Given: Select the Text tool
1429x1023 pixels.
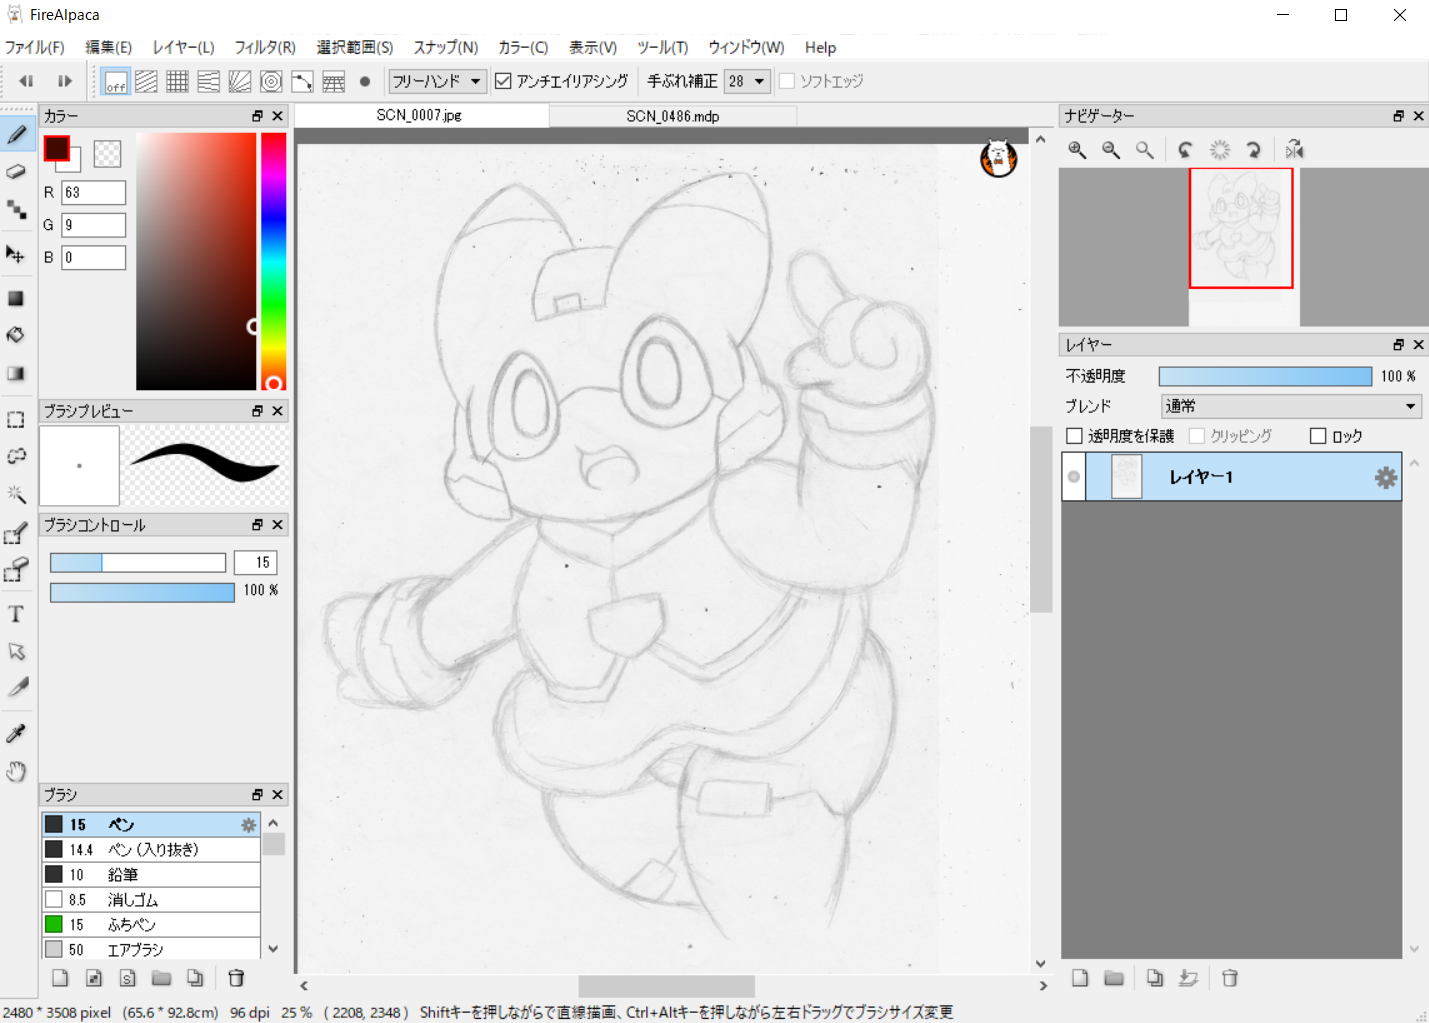Looking at the screenshot, I should pyautogui.click(x=16, y=614).
